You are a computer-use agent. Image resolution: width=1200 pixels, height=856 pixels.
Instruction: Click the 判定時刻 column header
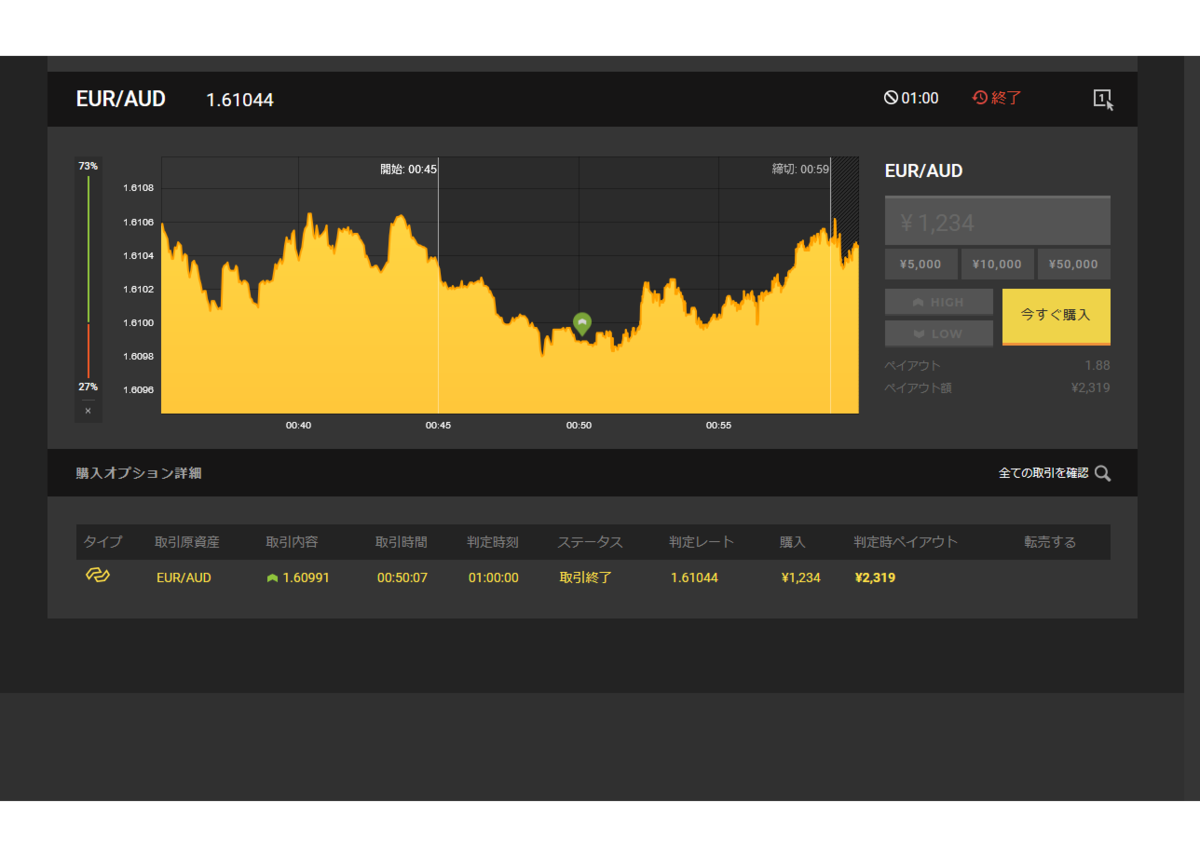pos(493,542)
